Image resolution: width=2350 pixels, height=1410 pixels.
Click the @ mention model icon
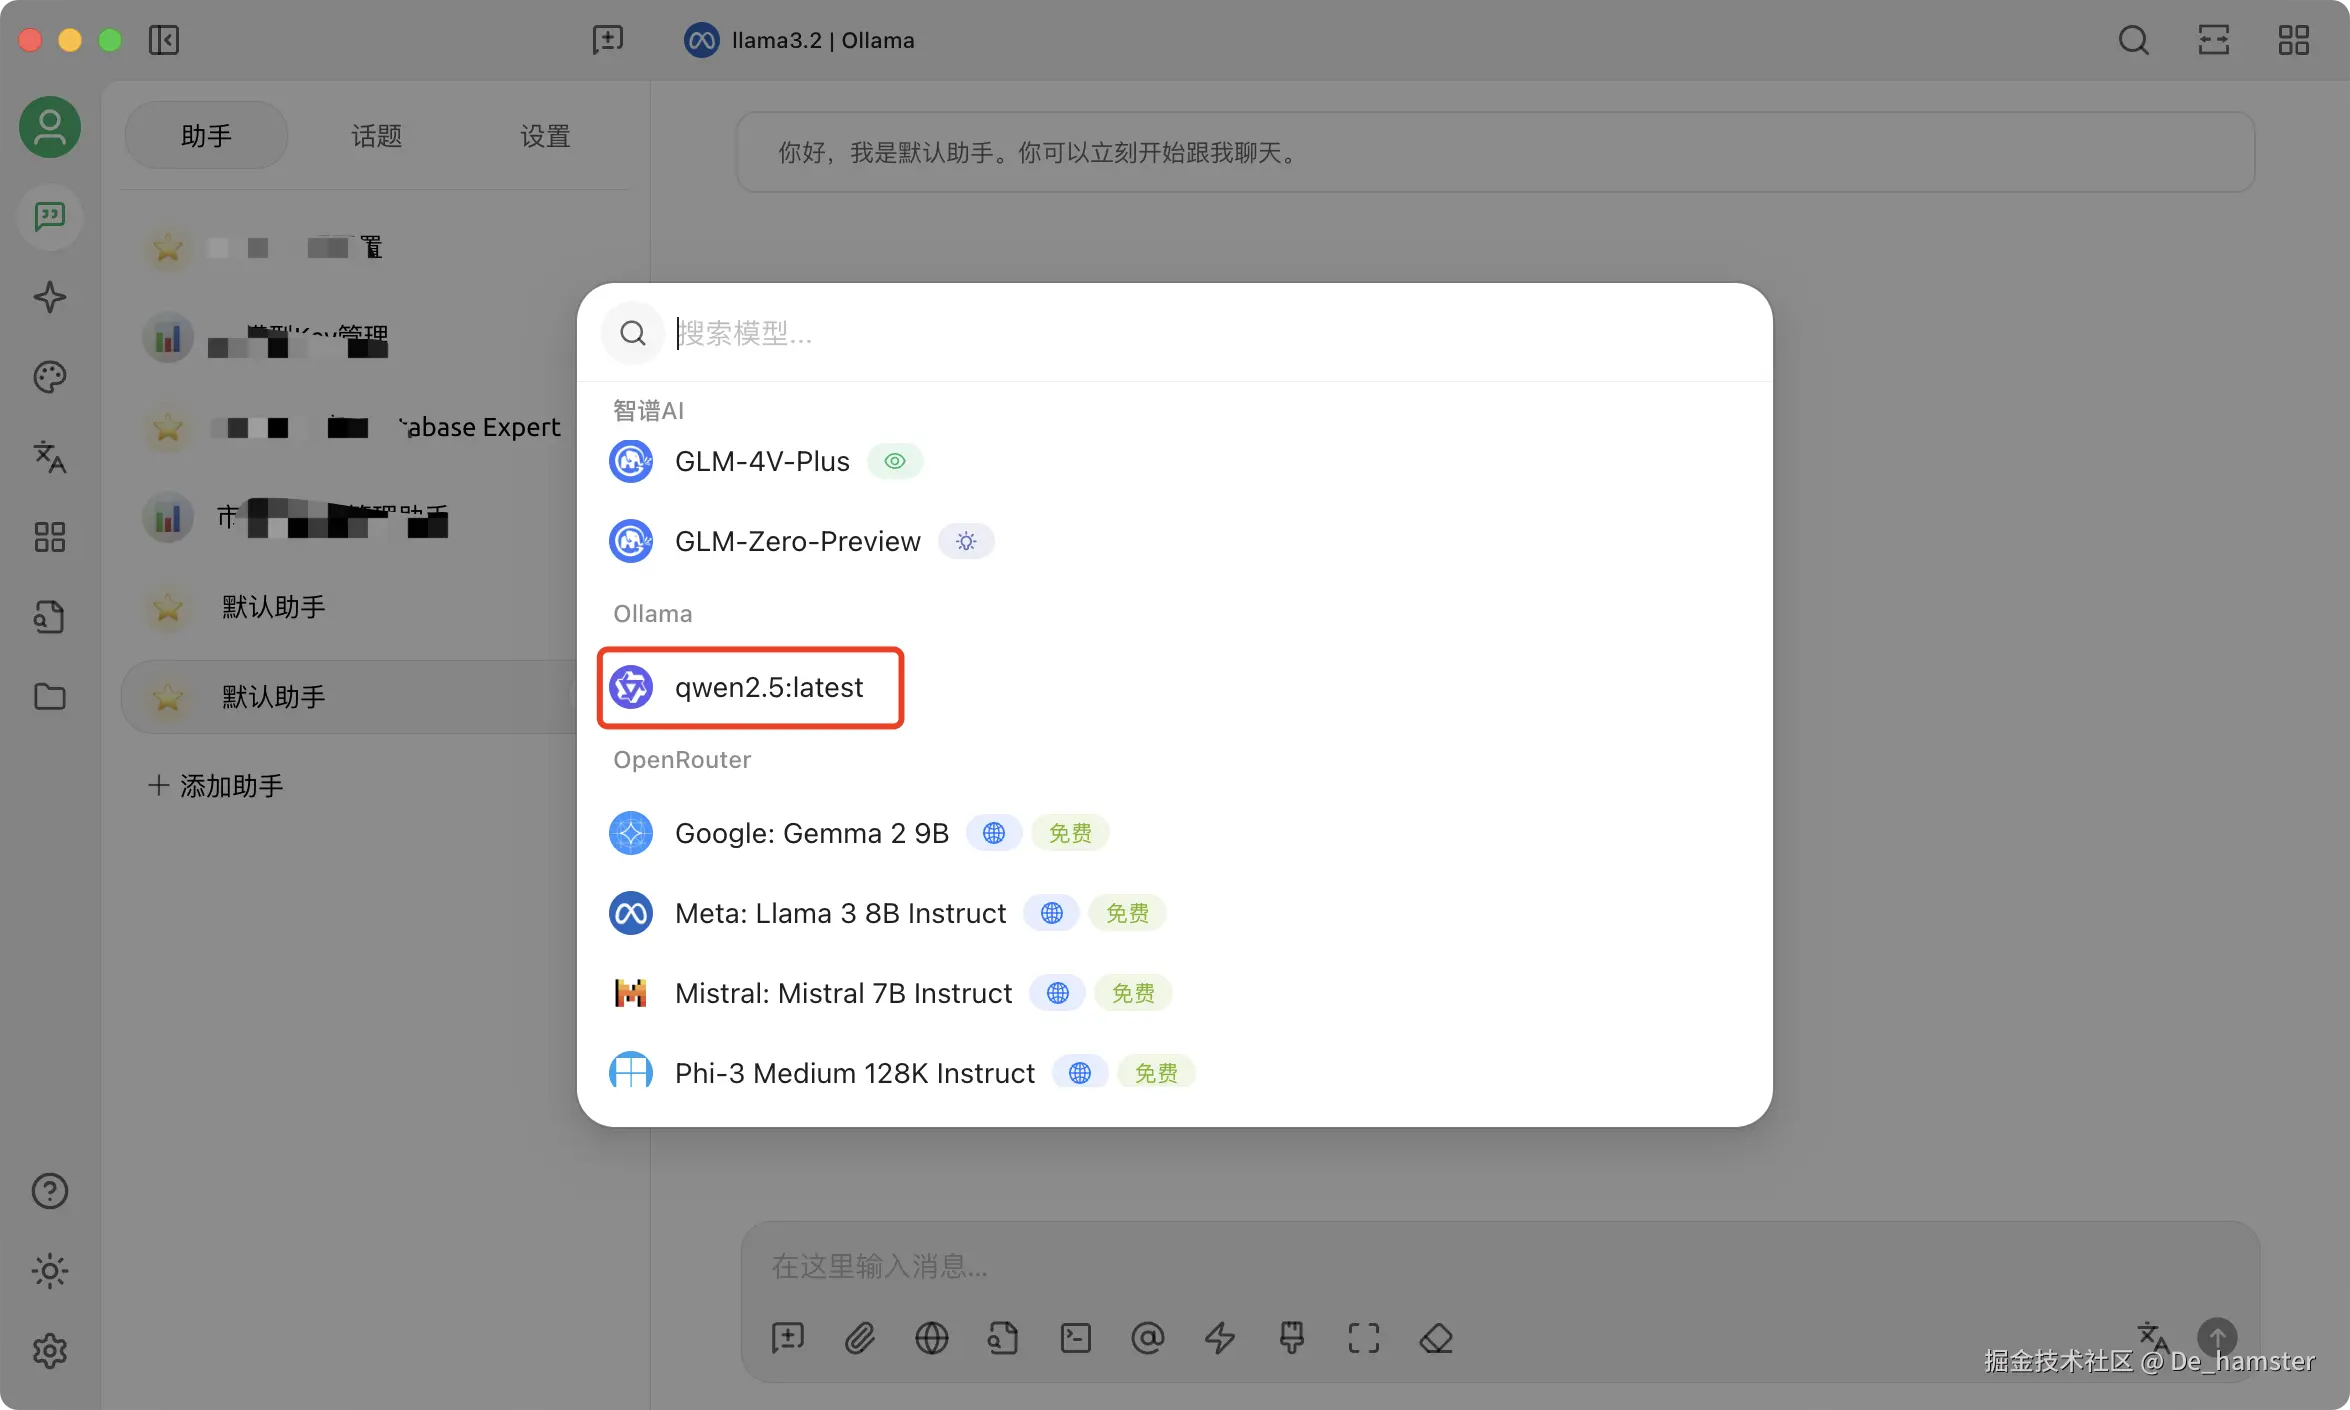pyautogui.click(x=1147, y=1338)
